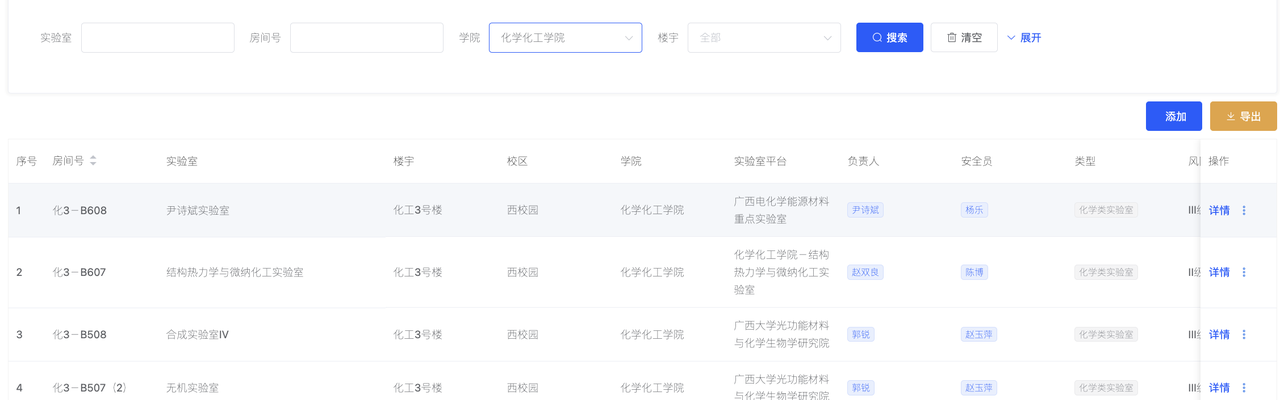Image resolution: width=1280 pixels, height=400 pixels.
Task: Sort by 房间号 column sort icon
Action: [x=93, y=161]
